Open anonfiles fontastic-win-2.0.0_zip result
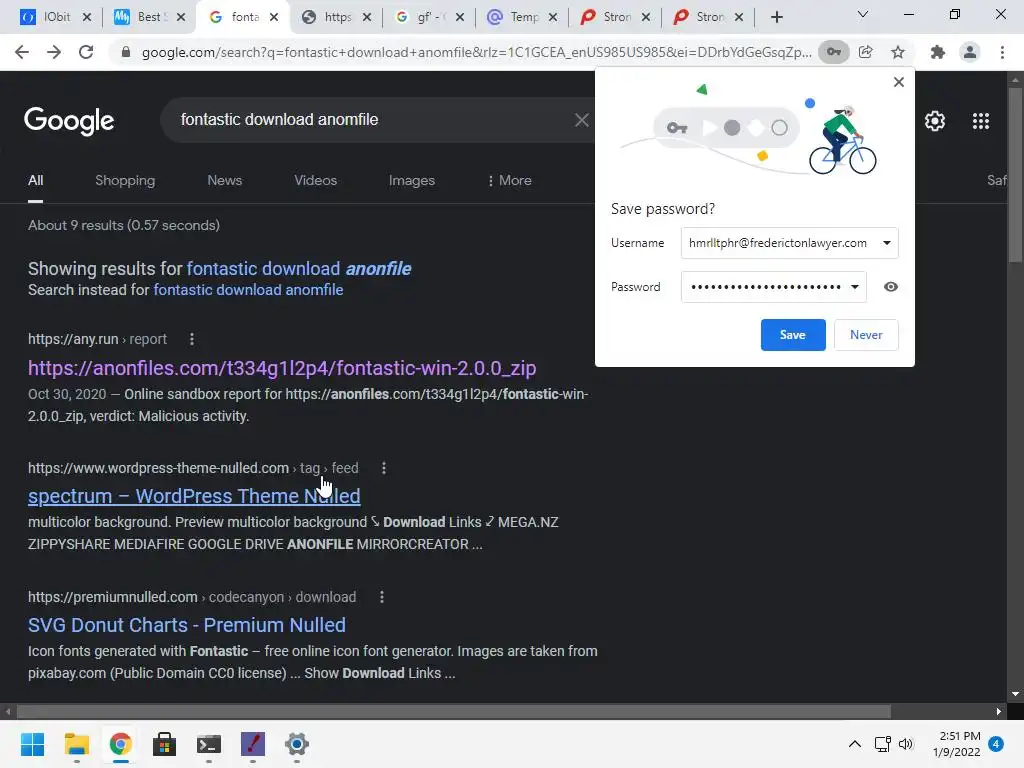Screen dimensions: 1024x768 coord(282,368)
